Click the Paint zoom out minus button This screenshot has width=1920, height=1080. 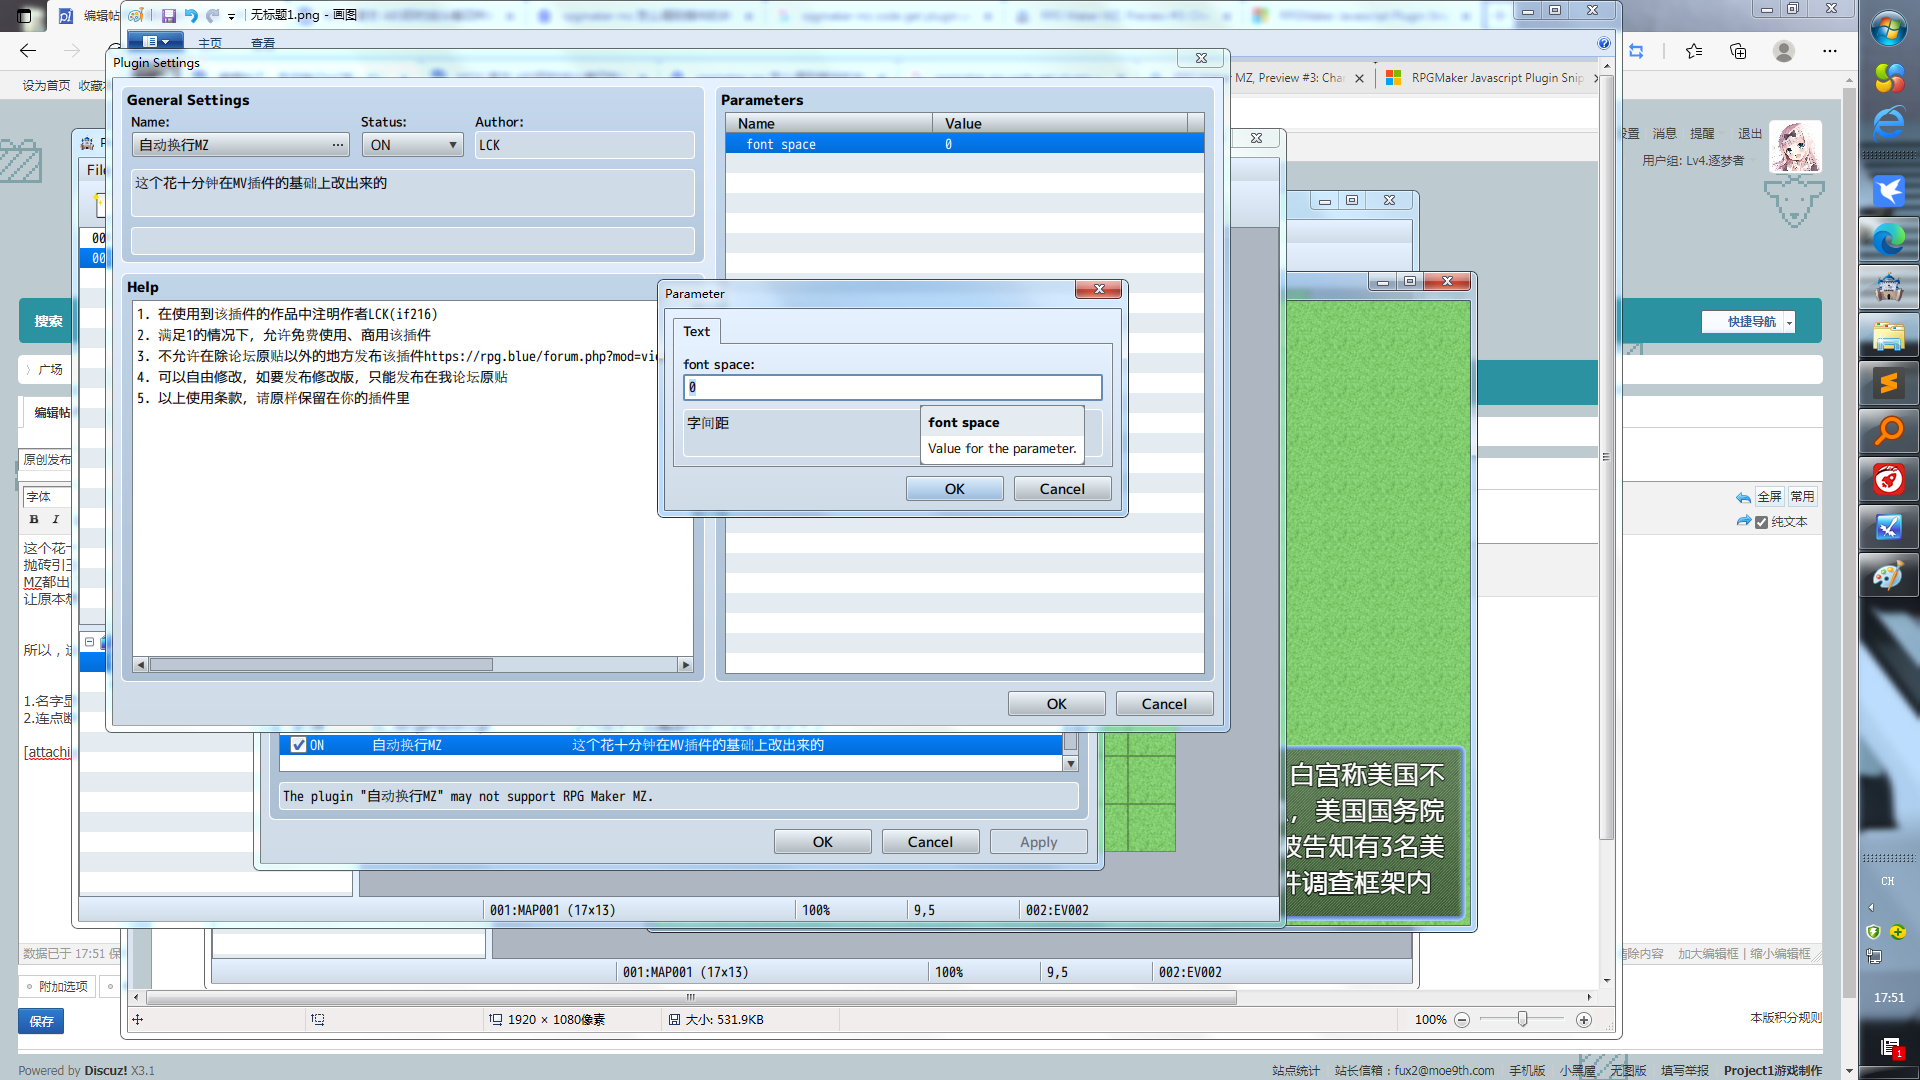coord(1461,1020)
